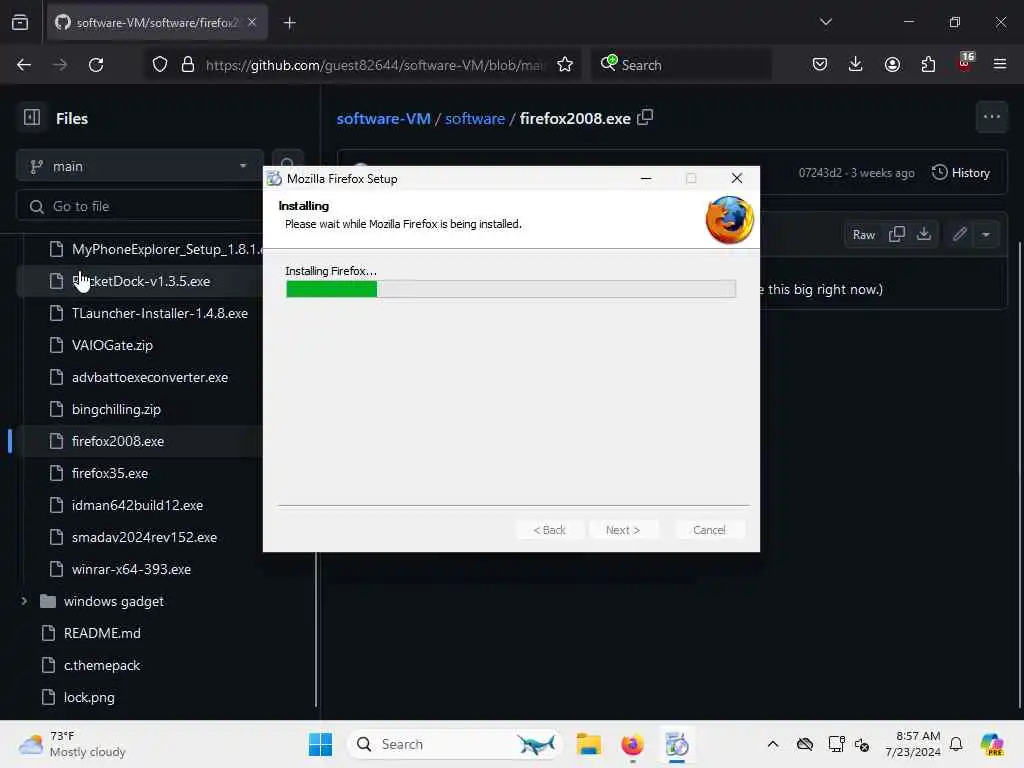Select the software-VM/software/firefox2 tab
This screenshot has width=1024, height=768.
157,23
